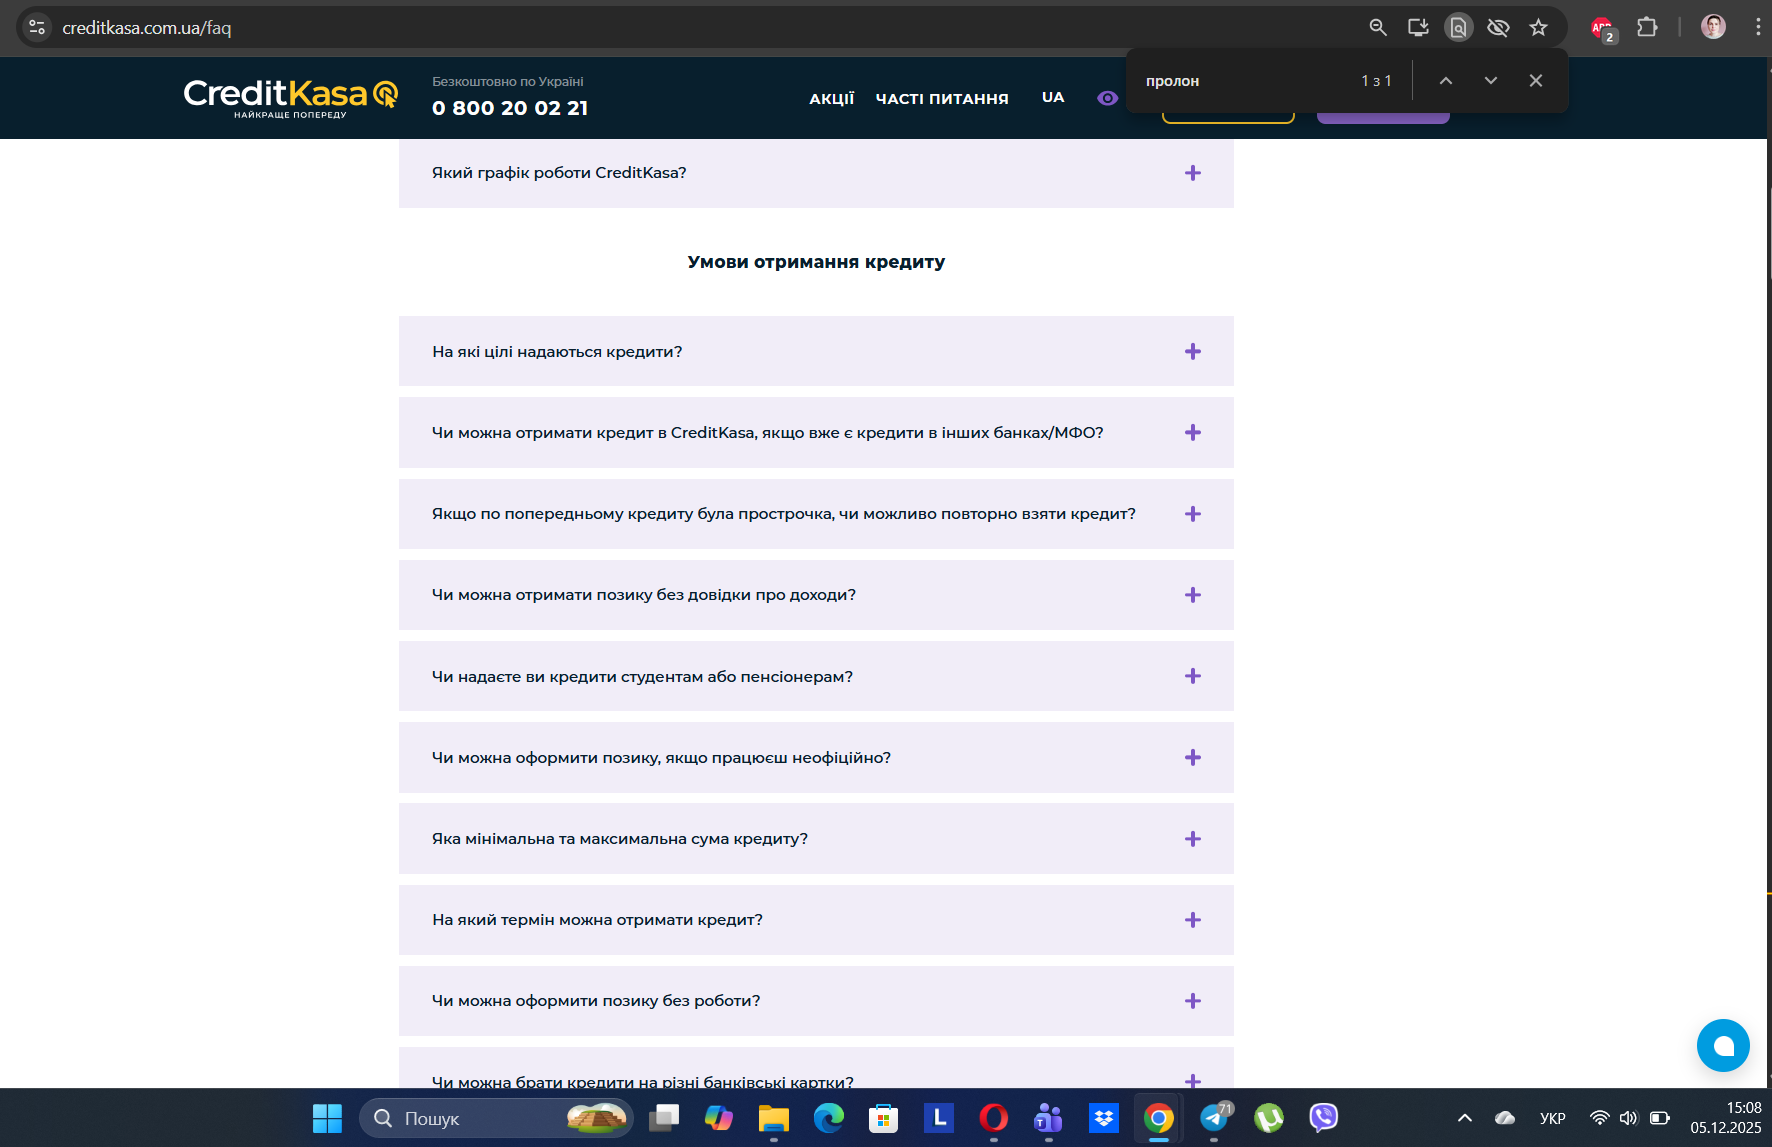Screen dimensions: 1772x1147
Task: Launch Copilot from the taskbar
Action: (719, 1118)
